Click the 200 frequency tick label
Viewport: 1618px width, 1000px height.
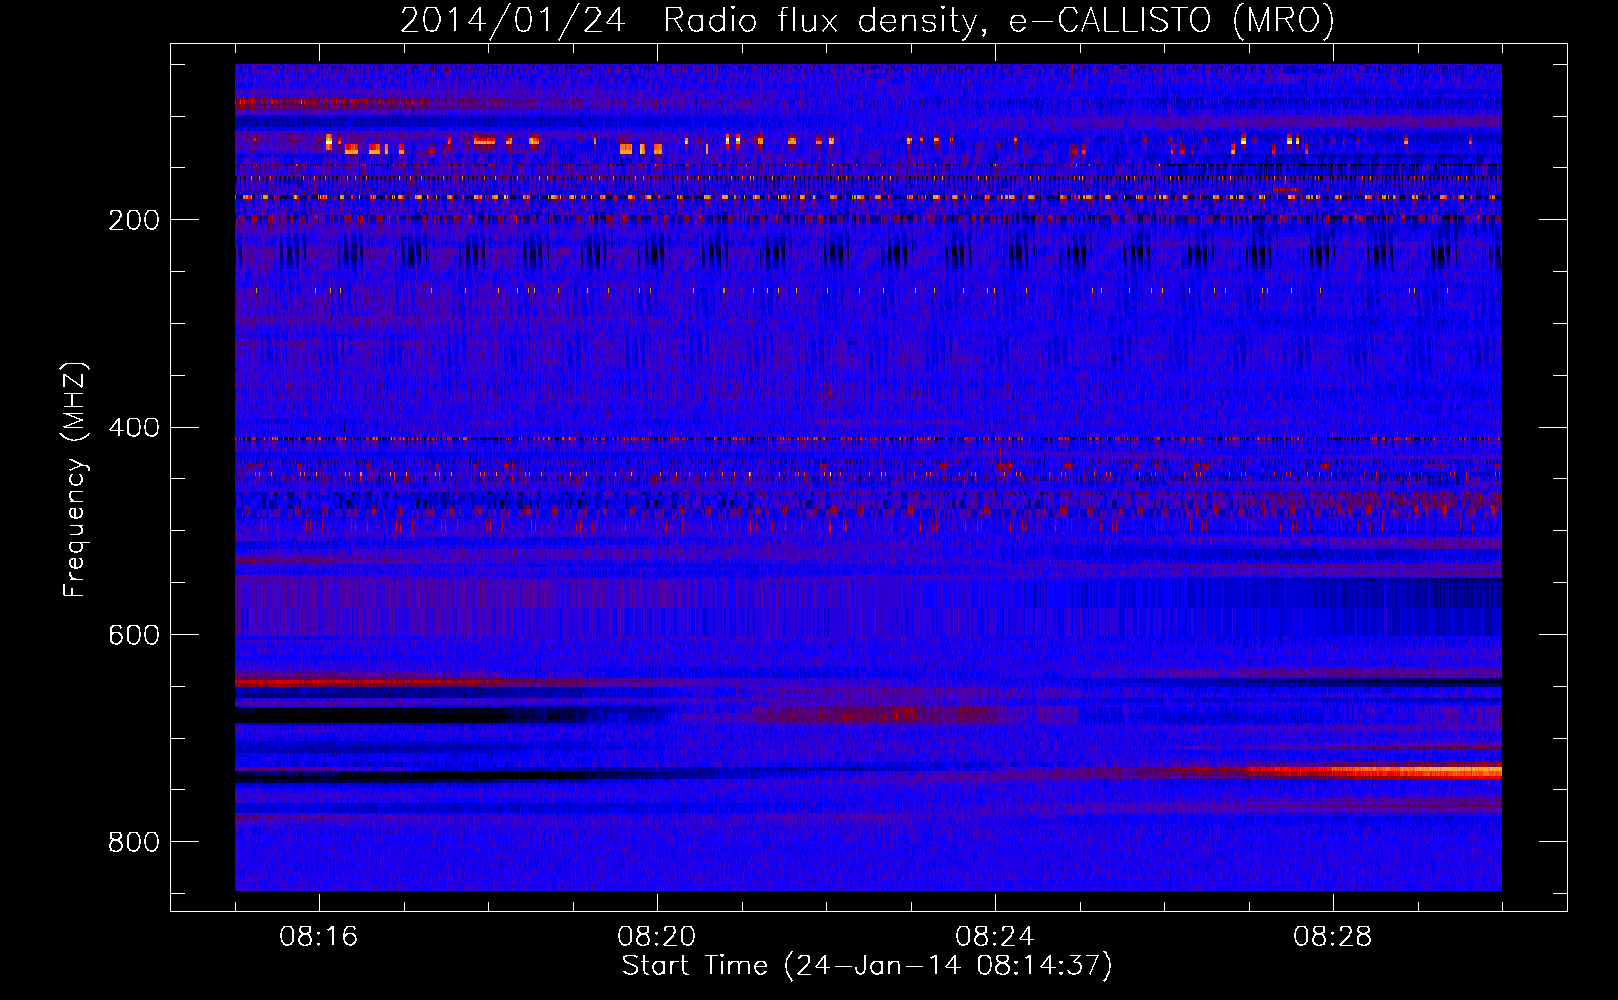tap(134, 220)
